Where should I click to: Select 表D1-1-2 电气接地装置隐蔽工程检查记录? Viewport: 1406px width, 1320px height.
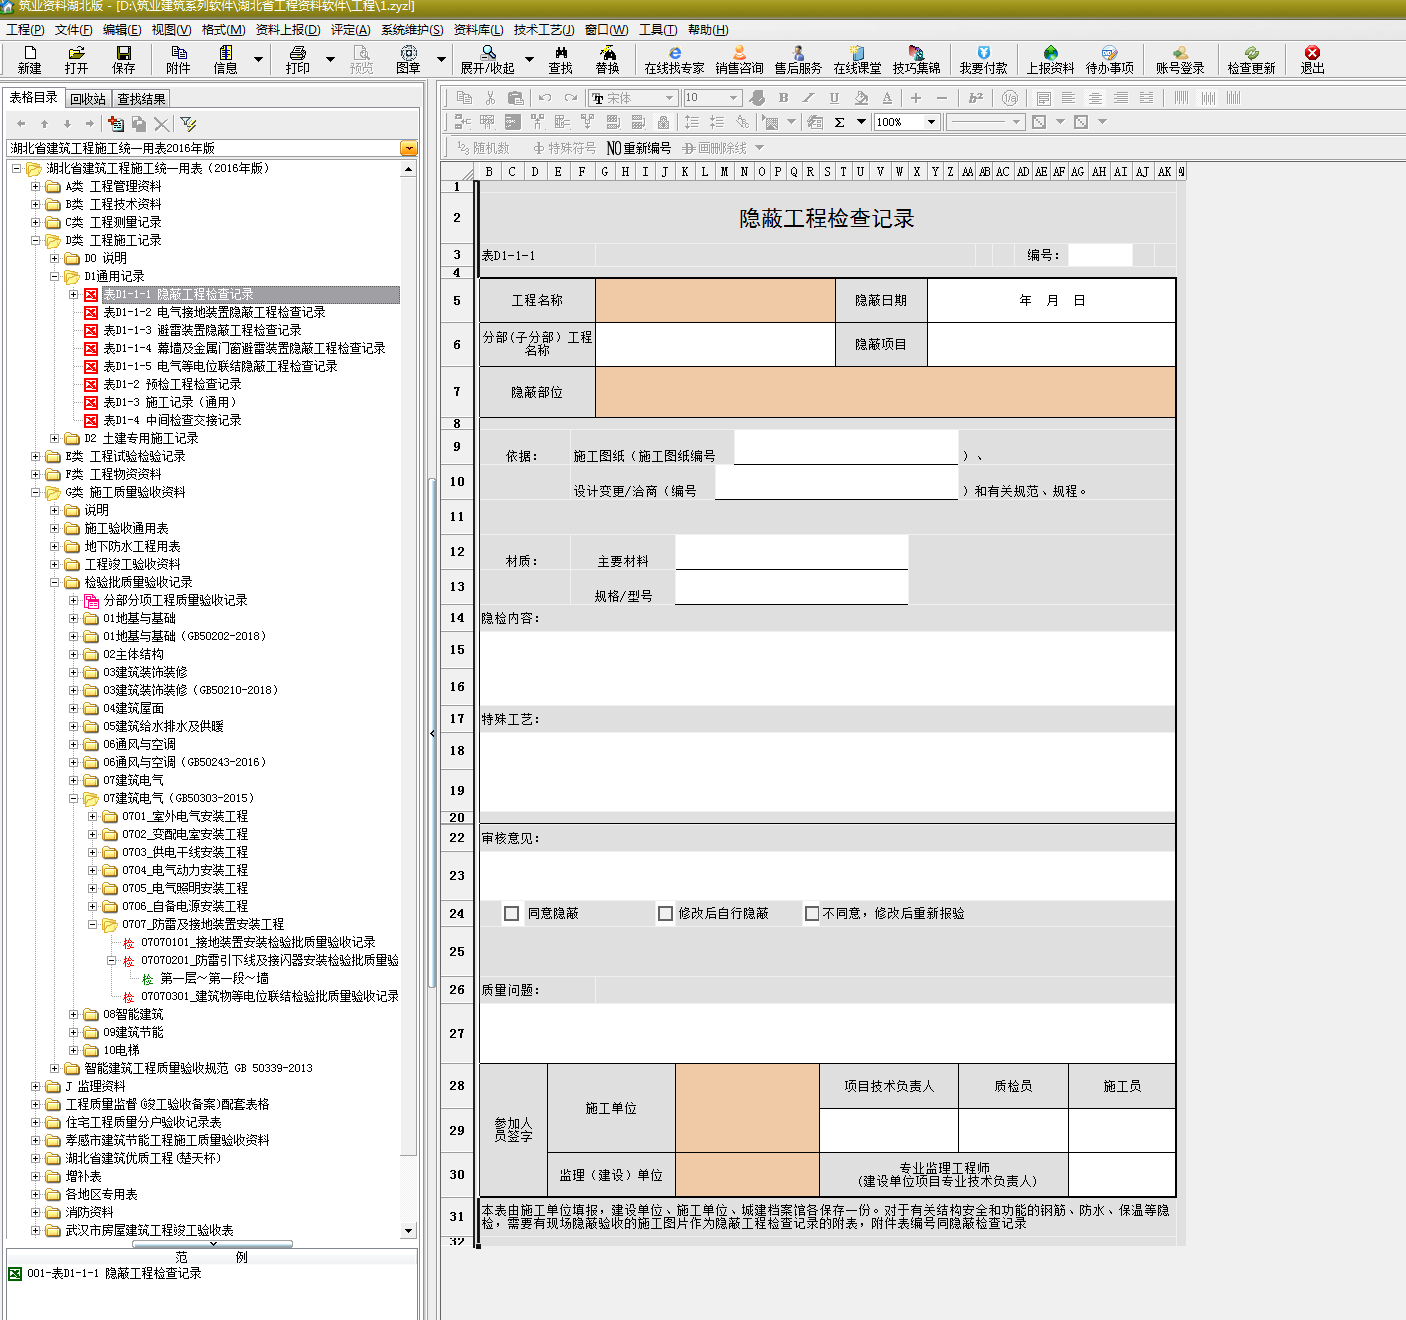coord(214,313)
